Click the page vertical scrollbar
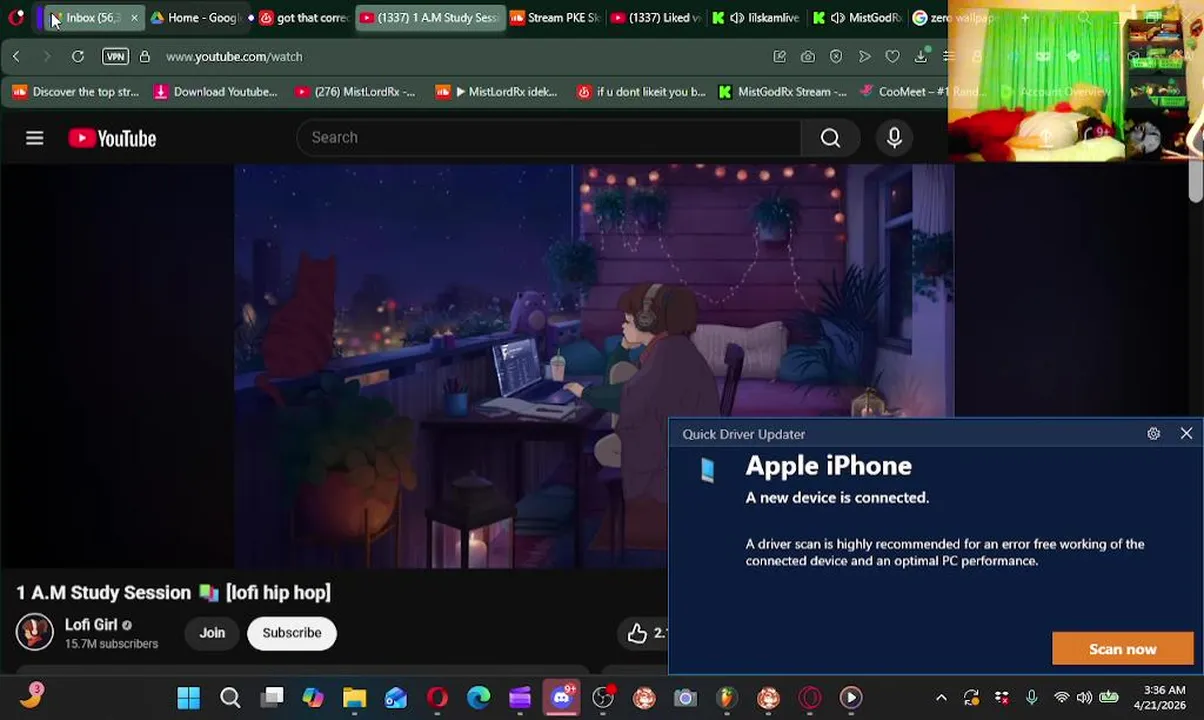 pyautogui.click(x=1195, y=180)
